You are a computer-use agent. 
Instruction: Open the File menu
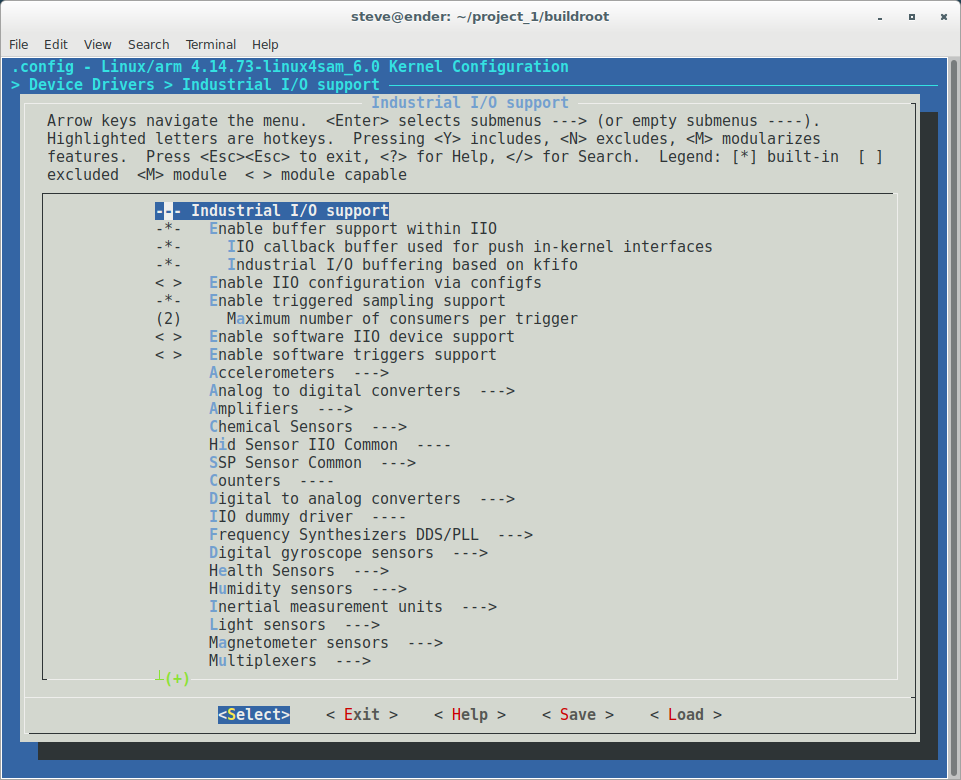tap(18, 44)
